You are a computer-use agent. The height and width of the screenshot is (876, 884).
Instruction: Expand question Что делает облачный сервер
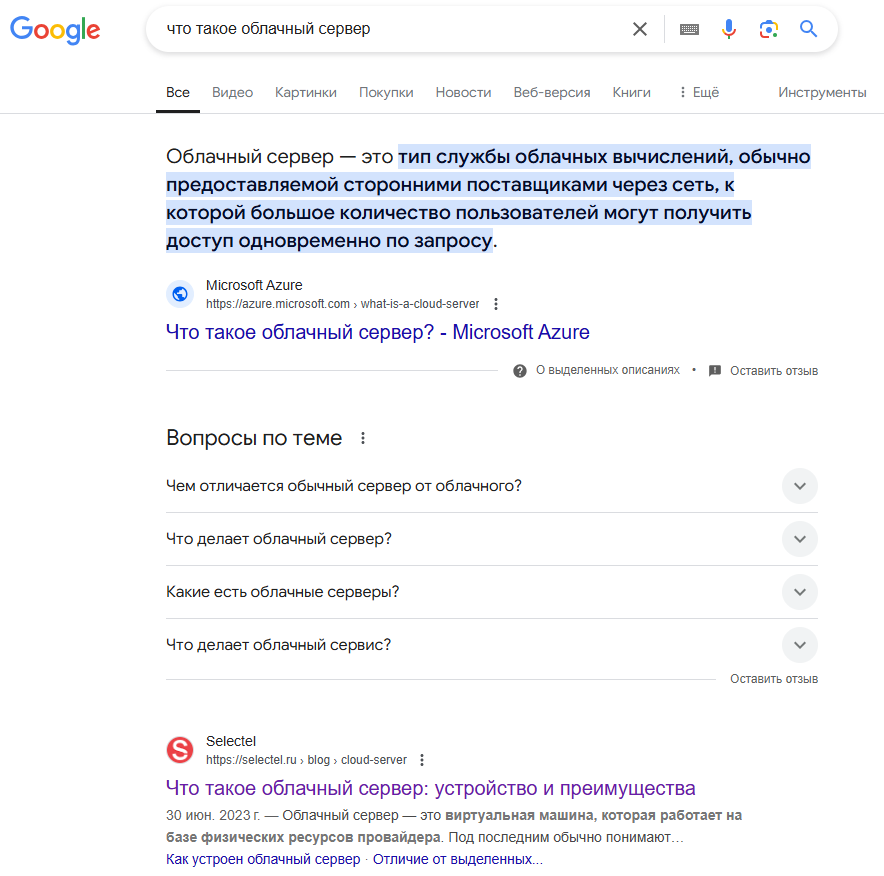(800, 539)
